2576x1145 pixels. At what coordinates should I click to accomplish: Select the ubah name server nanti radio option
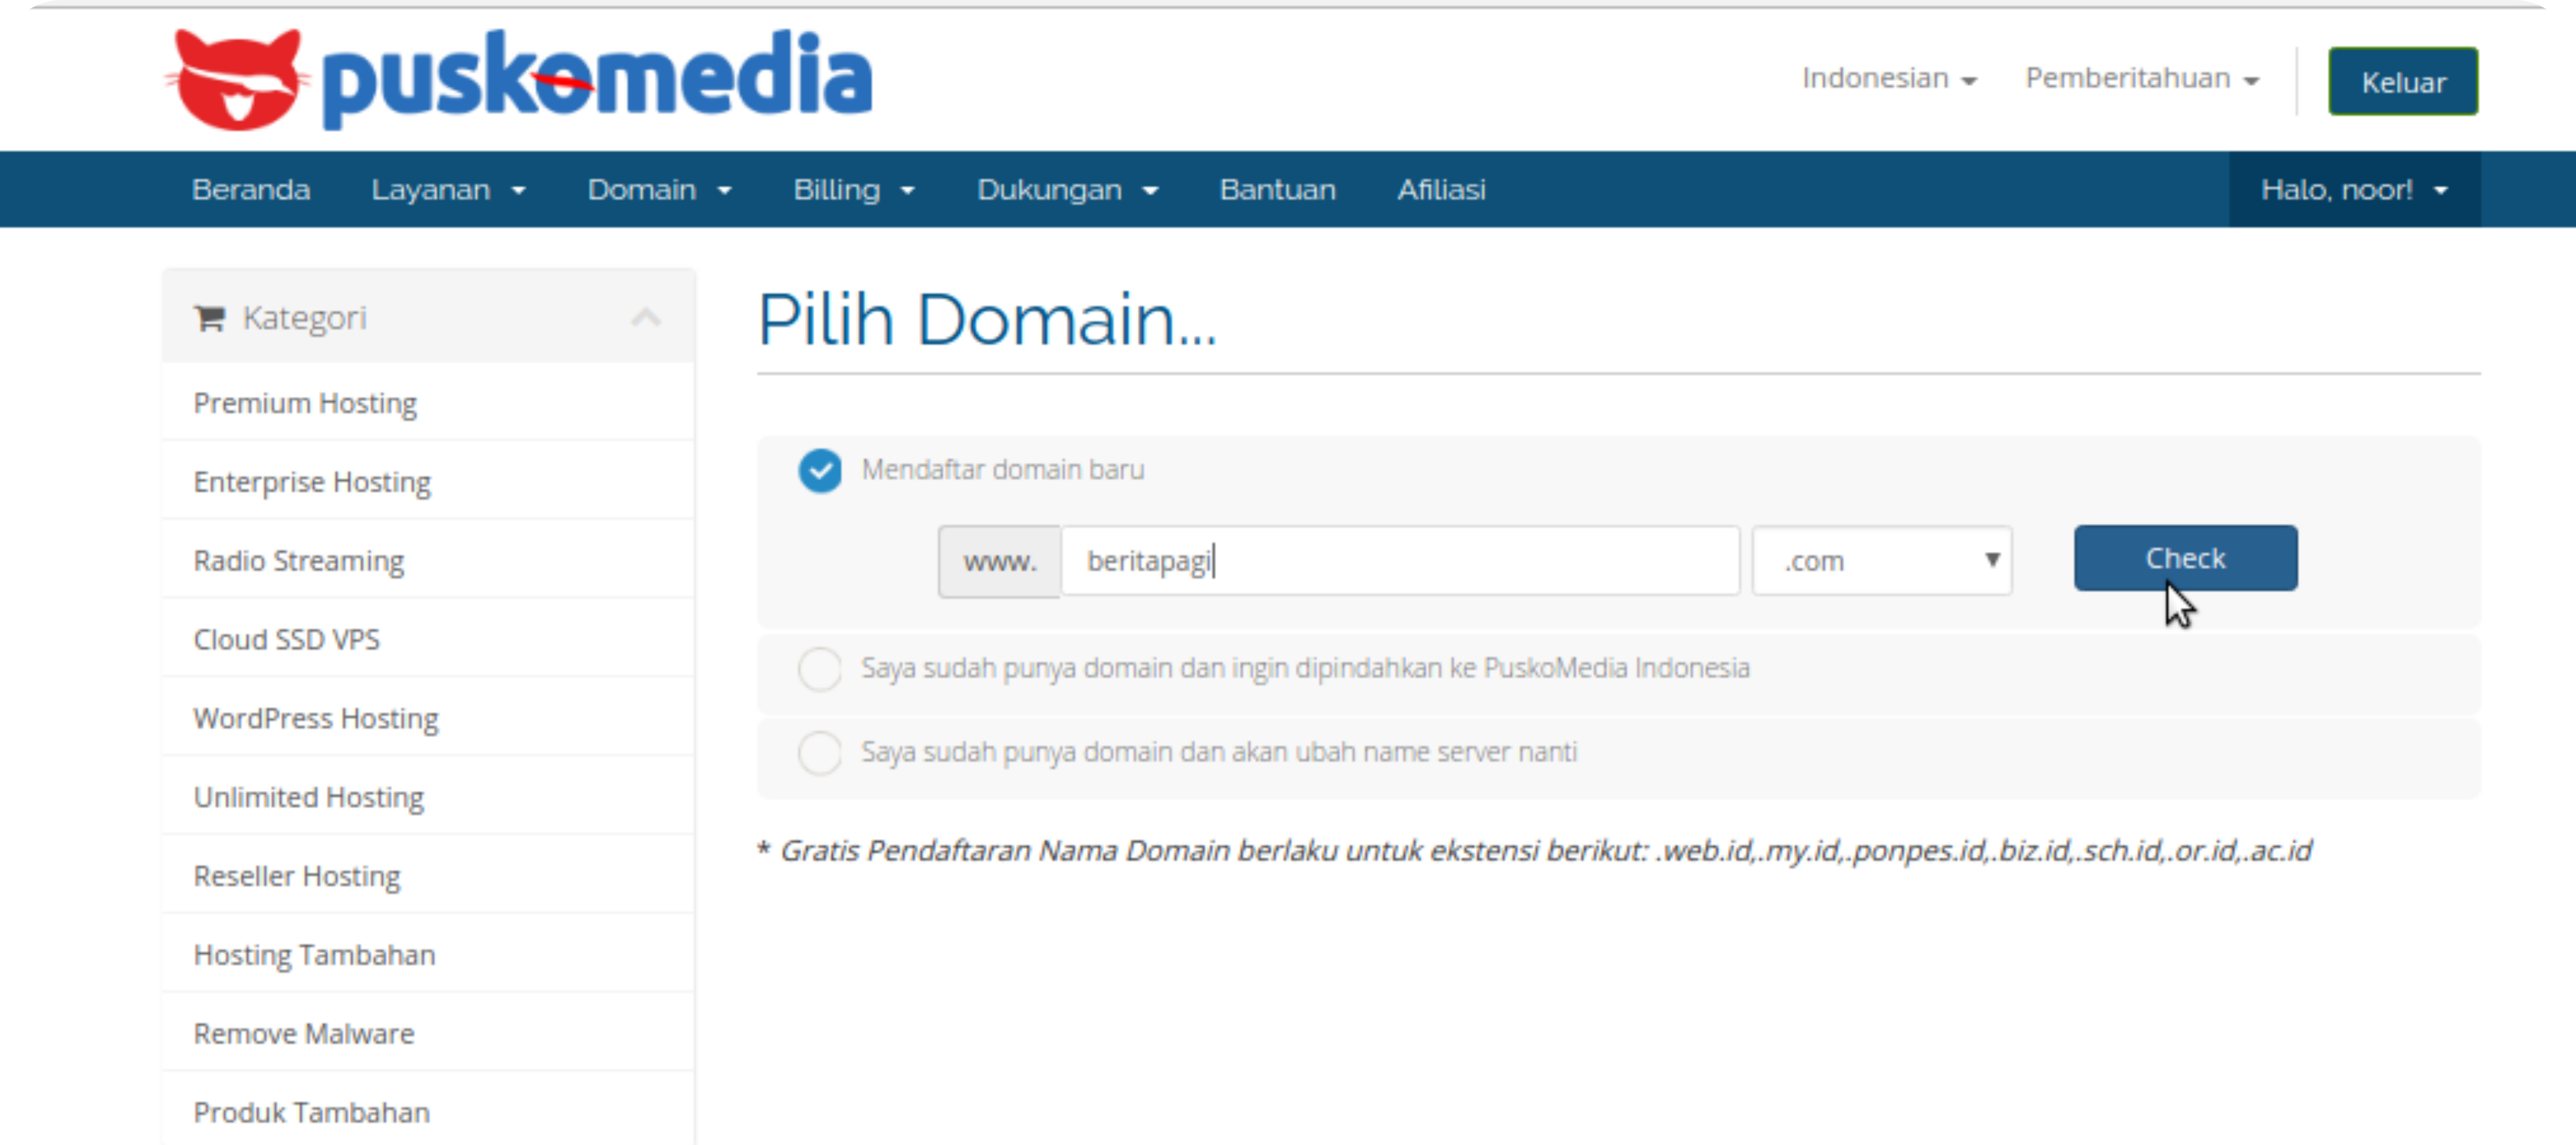click(x=820, y=752)
